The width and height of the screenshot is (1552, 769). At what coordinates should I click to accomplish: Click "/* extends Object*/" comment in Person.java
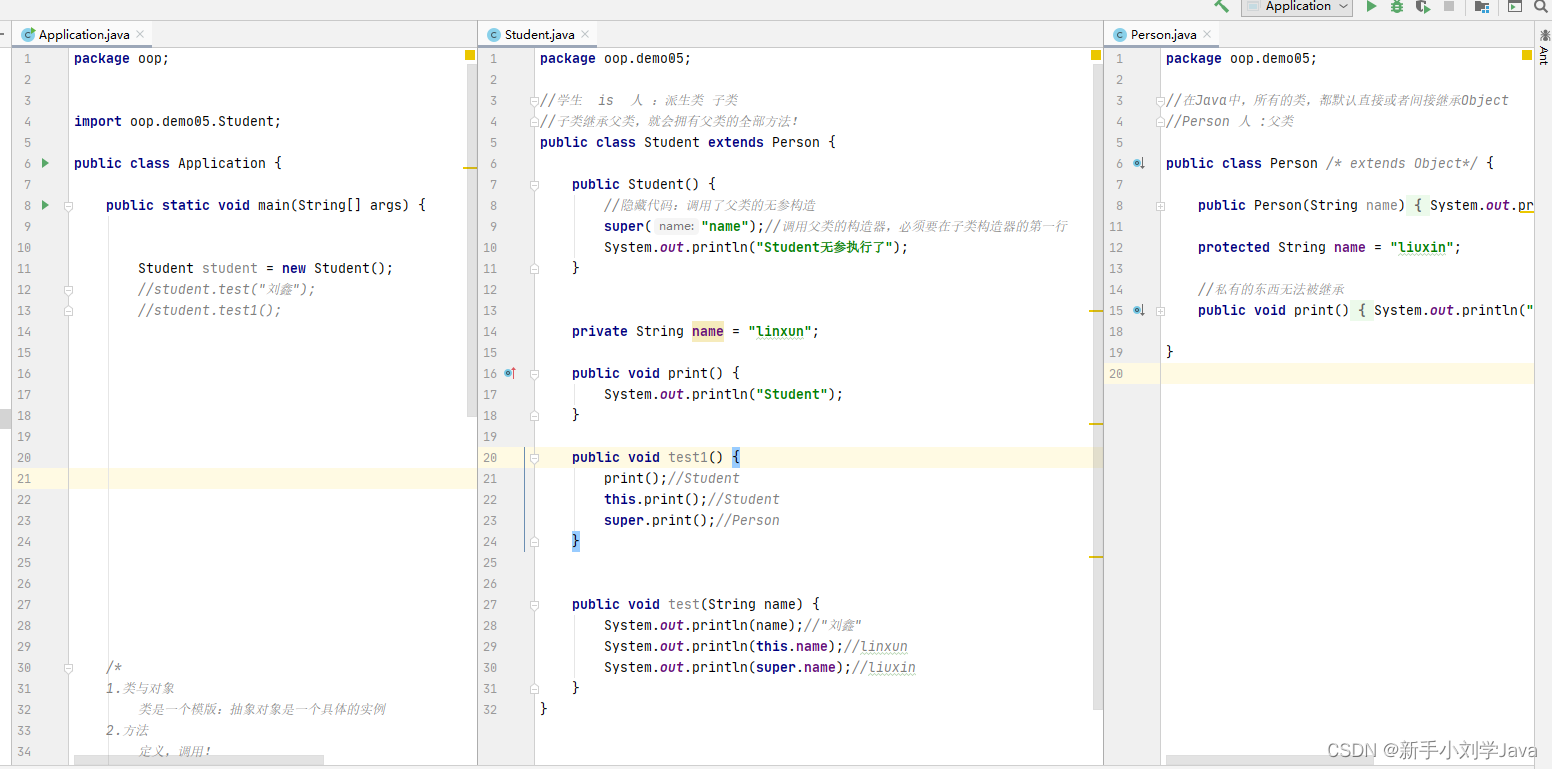click(1402, 163)
